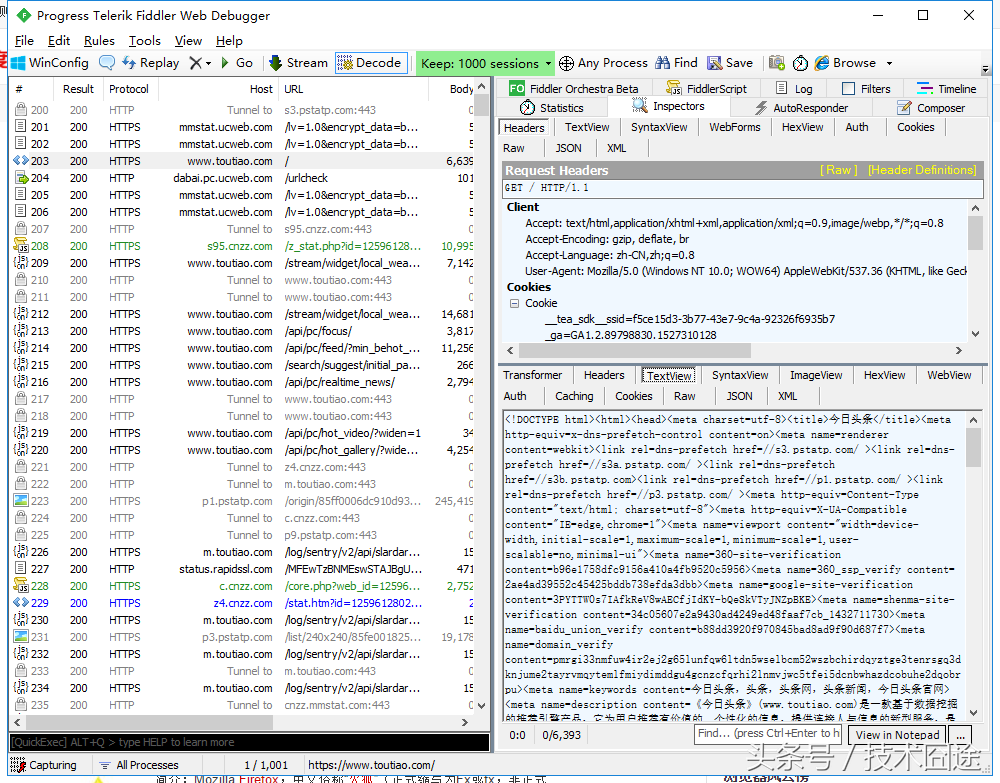Toggle Capturing in the status bar
The width and height of the screenshot is (1000, 783).
(x=43, y=765)
